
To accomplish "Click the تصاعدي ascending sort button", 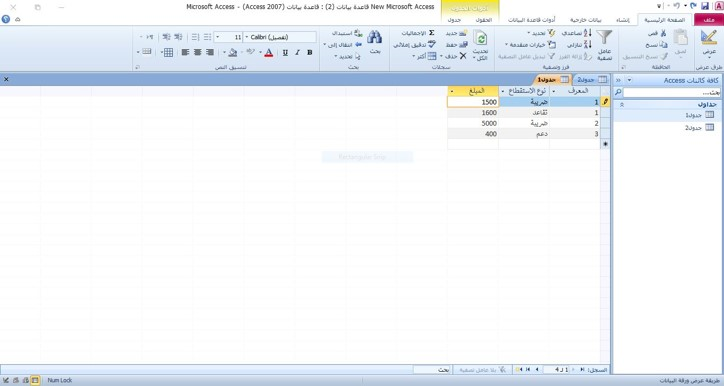I will [577, 33].
